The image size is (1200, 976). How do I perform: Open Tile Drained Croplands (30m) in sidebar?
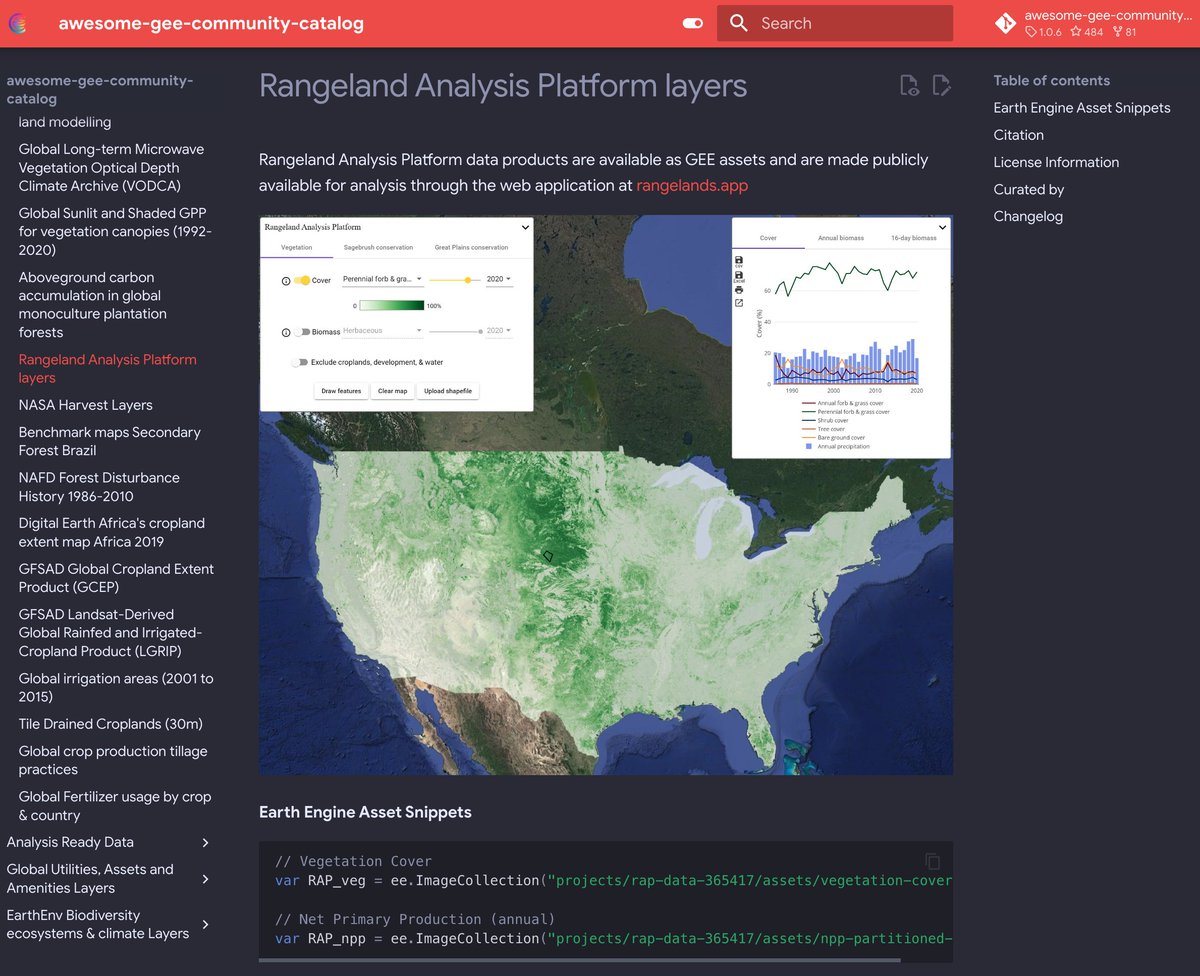[x=111, y=724]
